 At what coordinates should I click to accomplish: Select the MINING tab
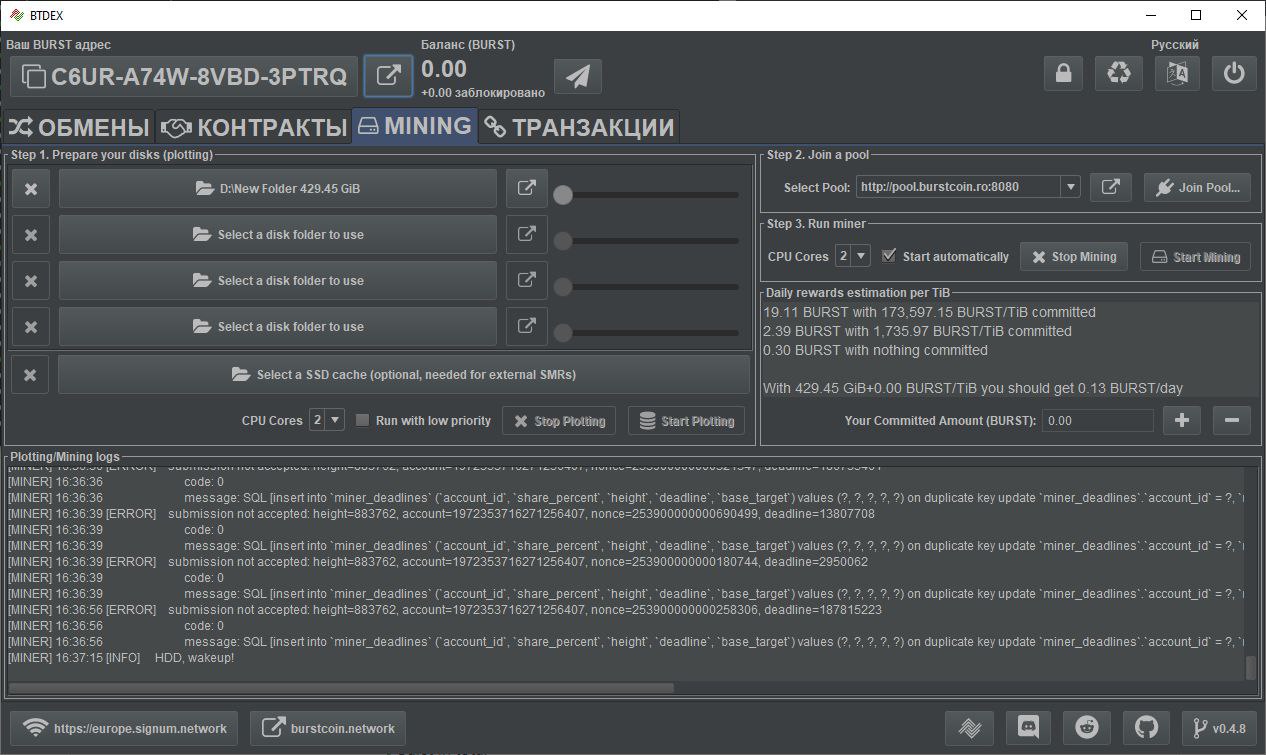coord(415,127)
